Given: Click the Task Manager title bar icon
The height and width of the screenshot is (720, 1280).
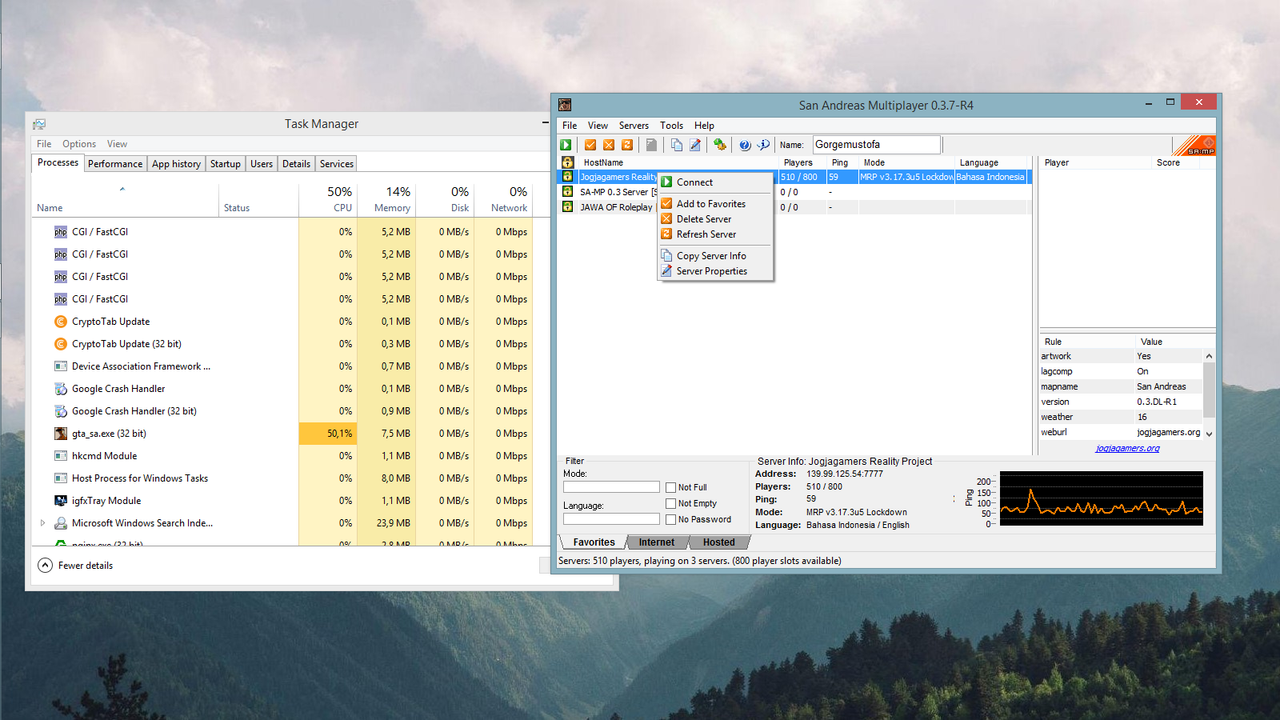Looking at the screenshot, I should [x=39, y=124].
